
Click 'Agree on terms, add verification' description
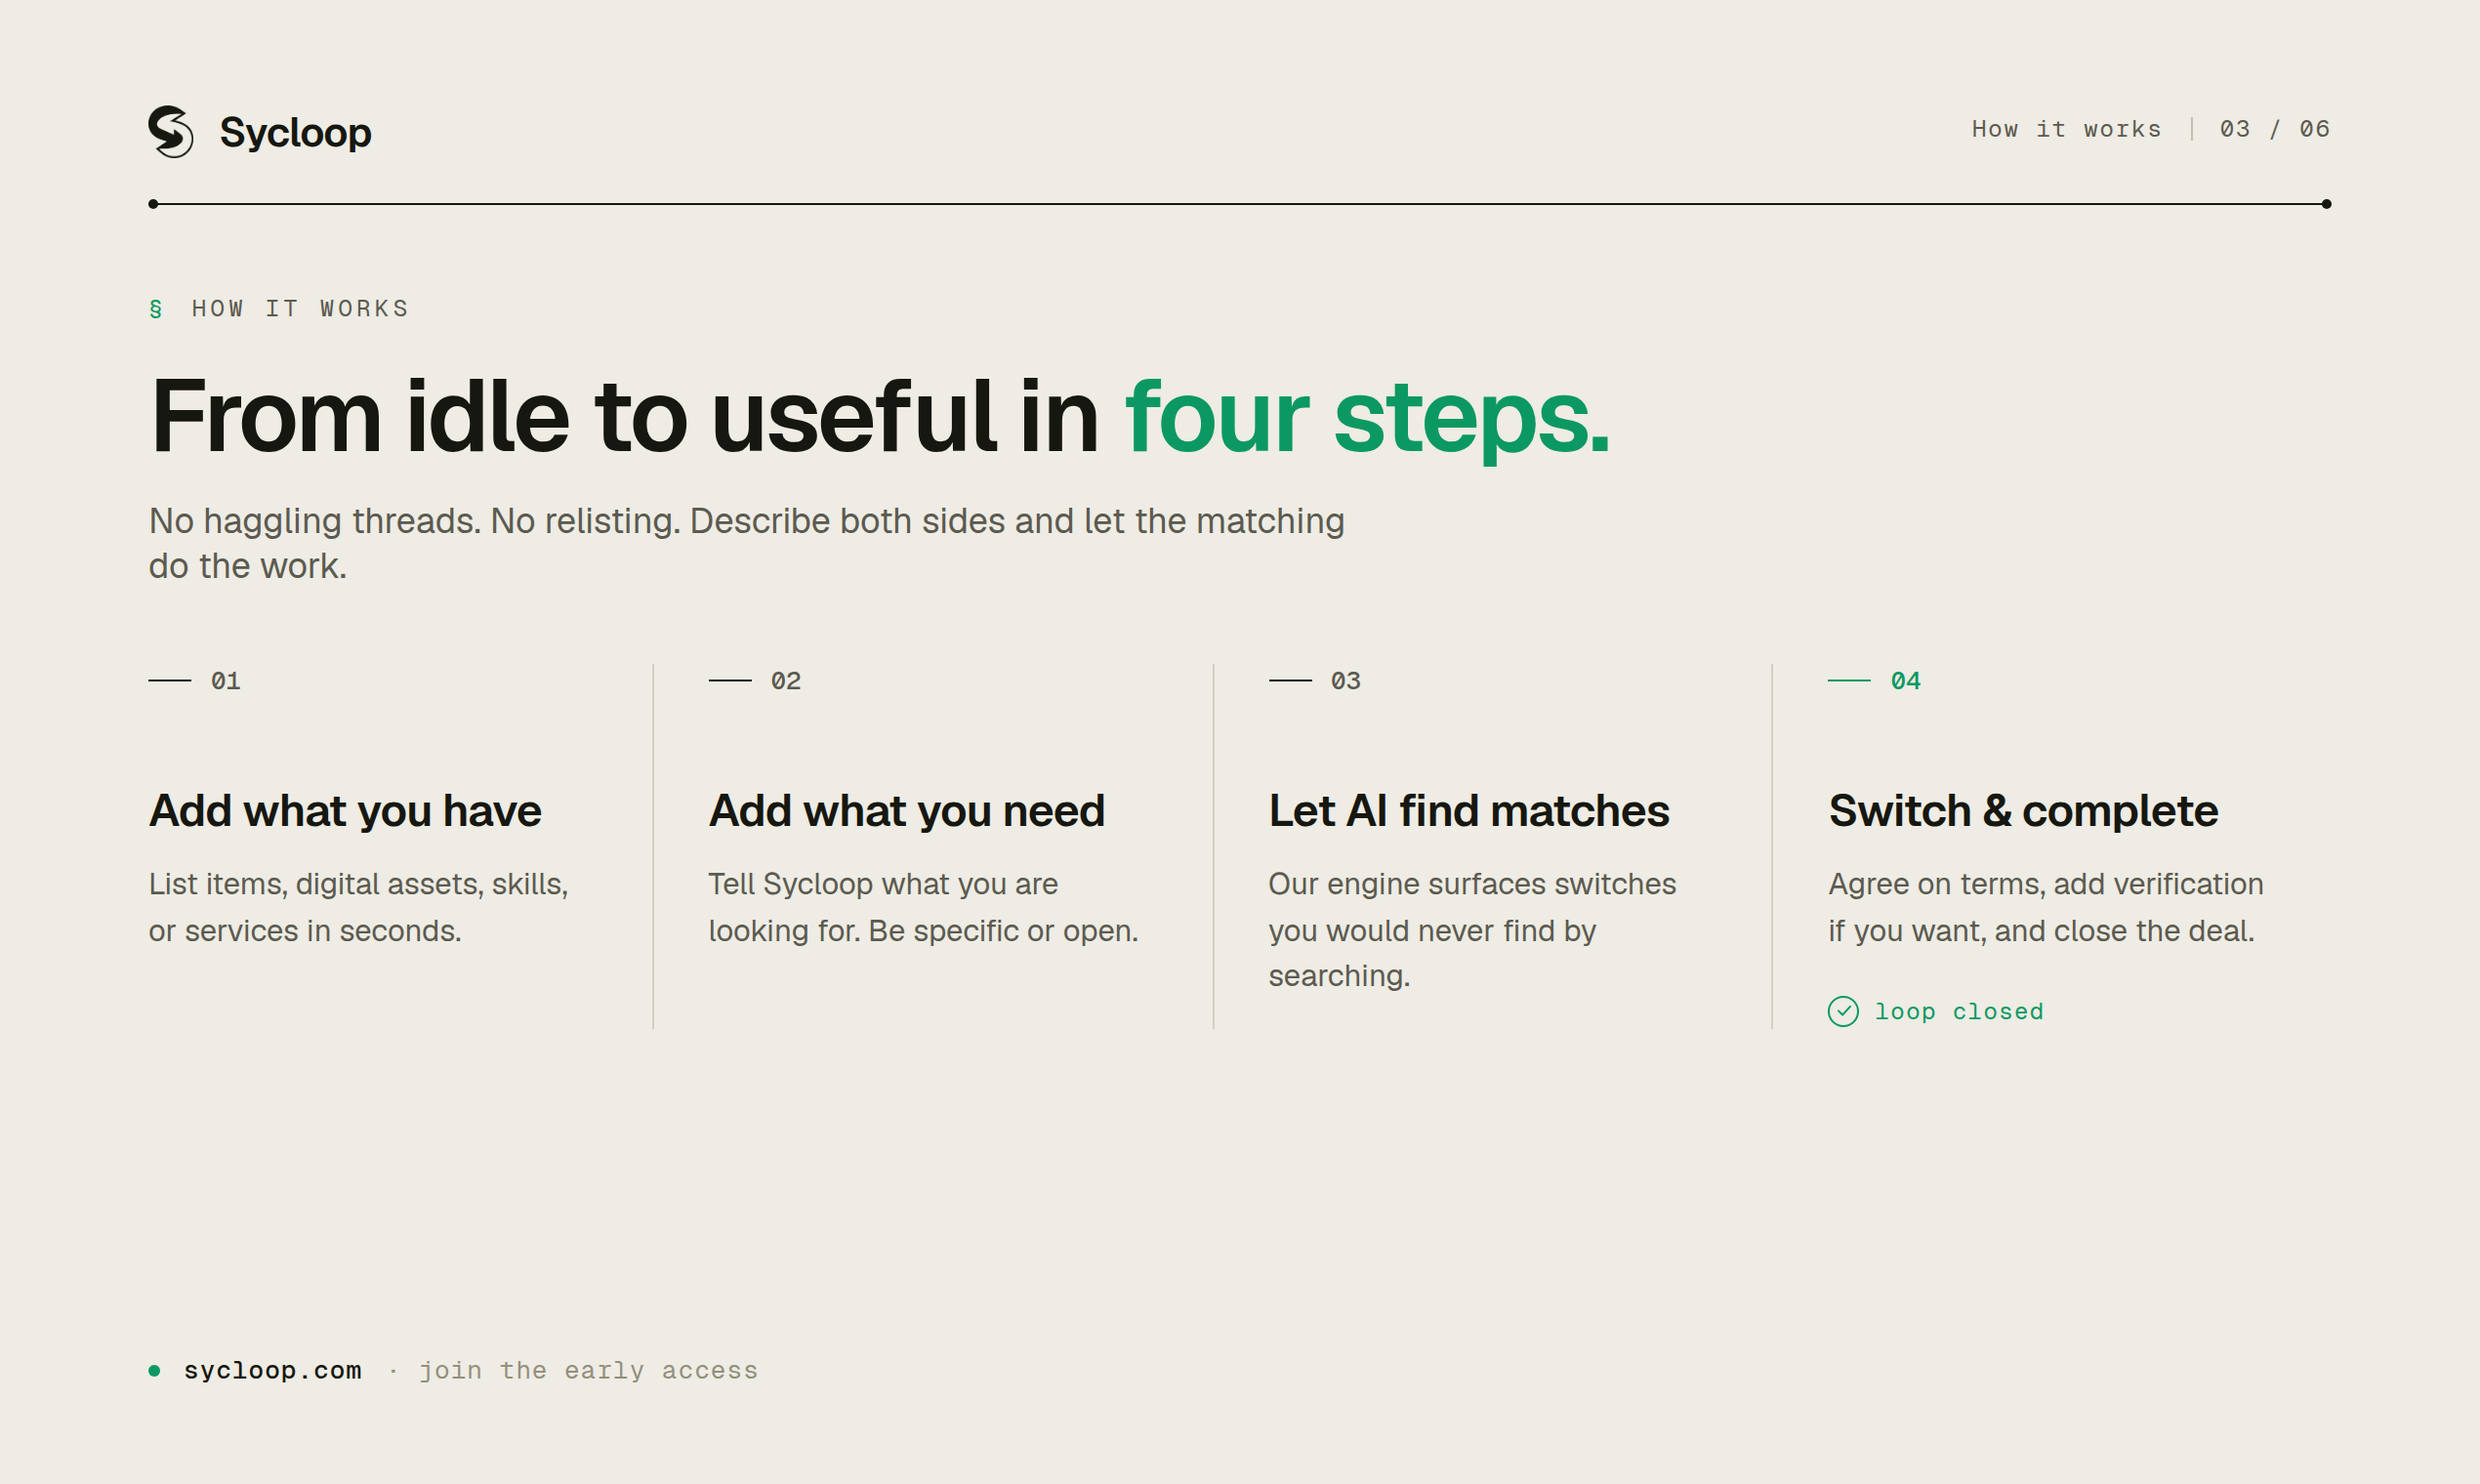click(2046, 907)
